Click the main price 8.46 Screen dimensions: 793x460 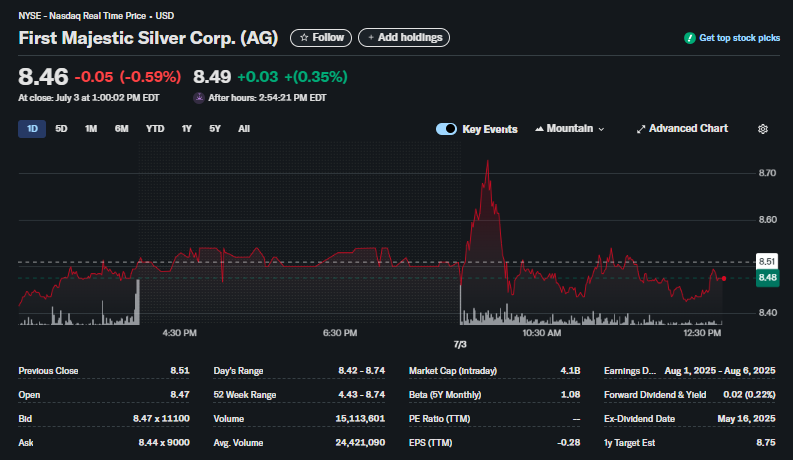43,77
